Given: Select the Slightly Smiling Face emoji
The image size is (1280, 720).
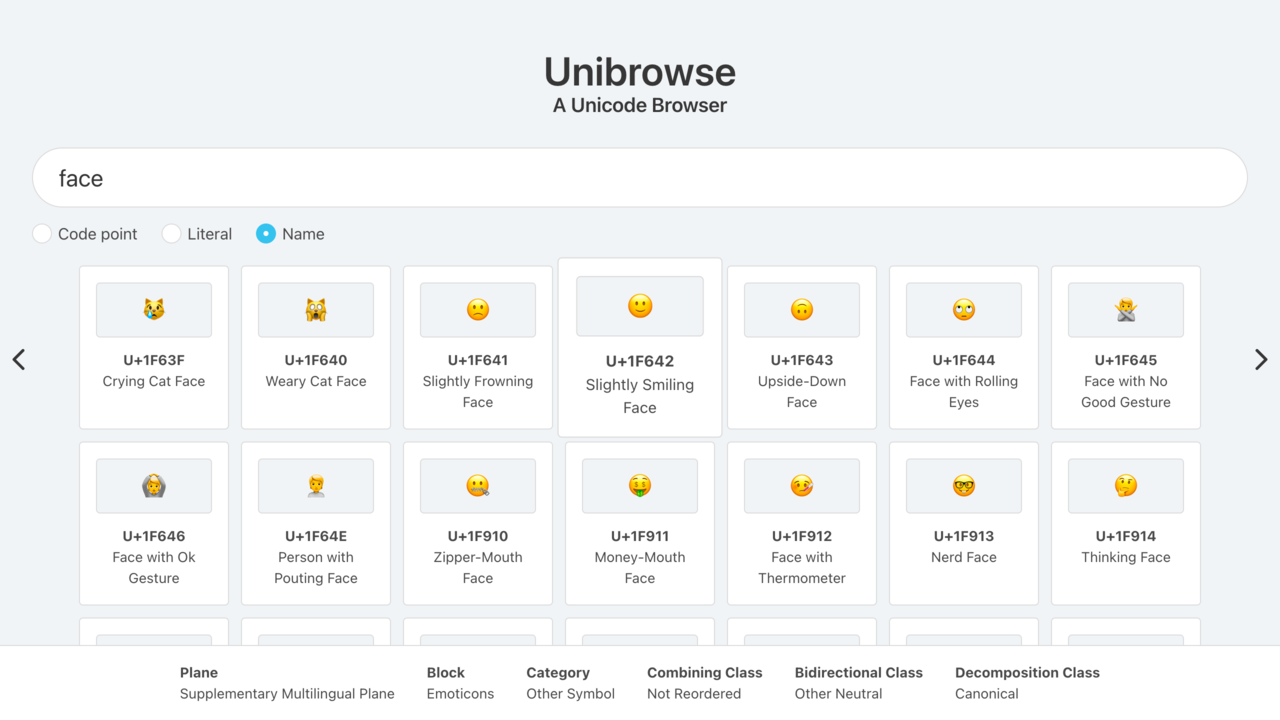Looking at the screenshot, I should click(x=640, y=306).
